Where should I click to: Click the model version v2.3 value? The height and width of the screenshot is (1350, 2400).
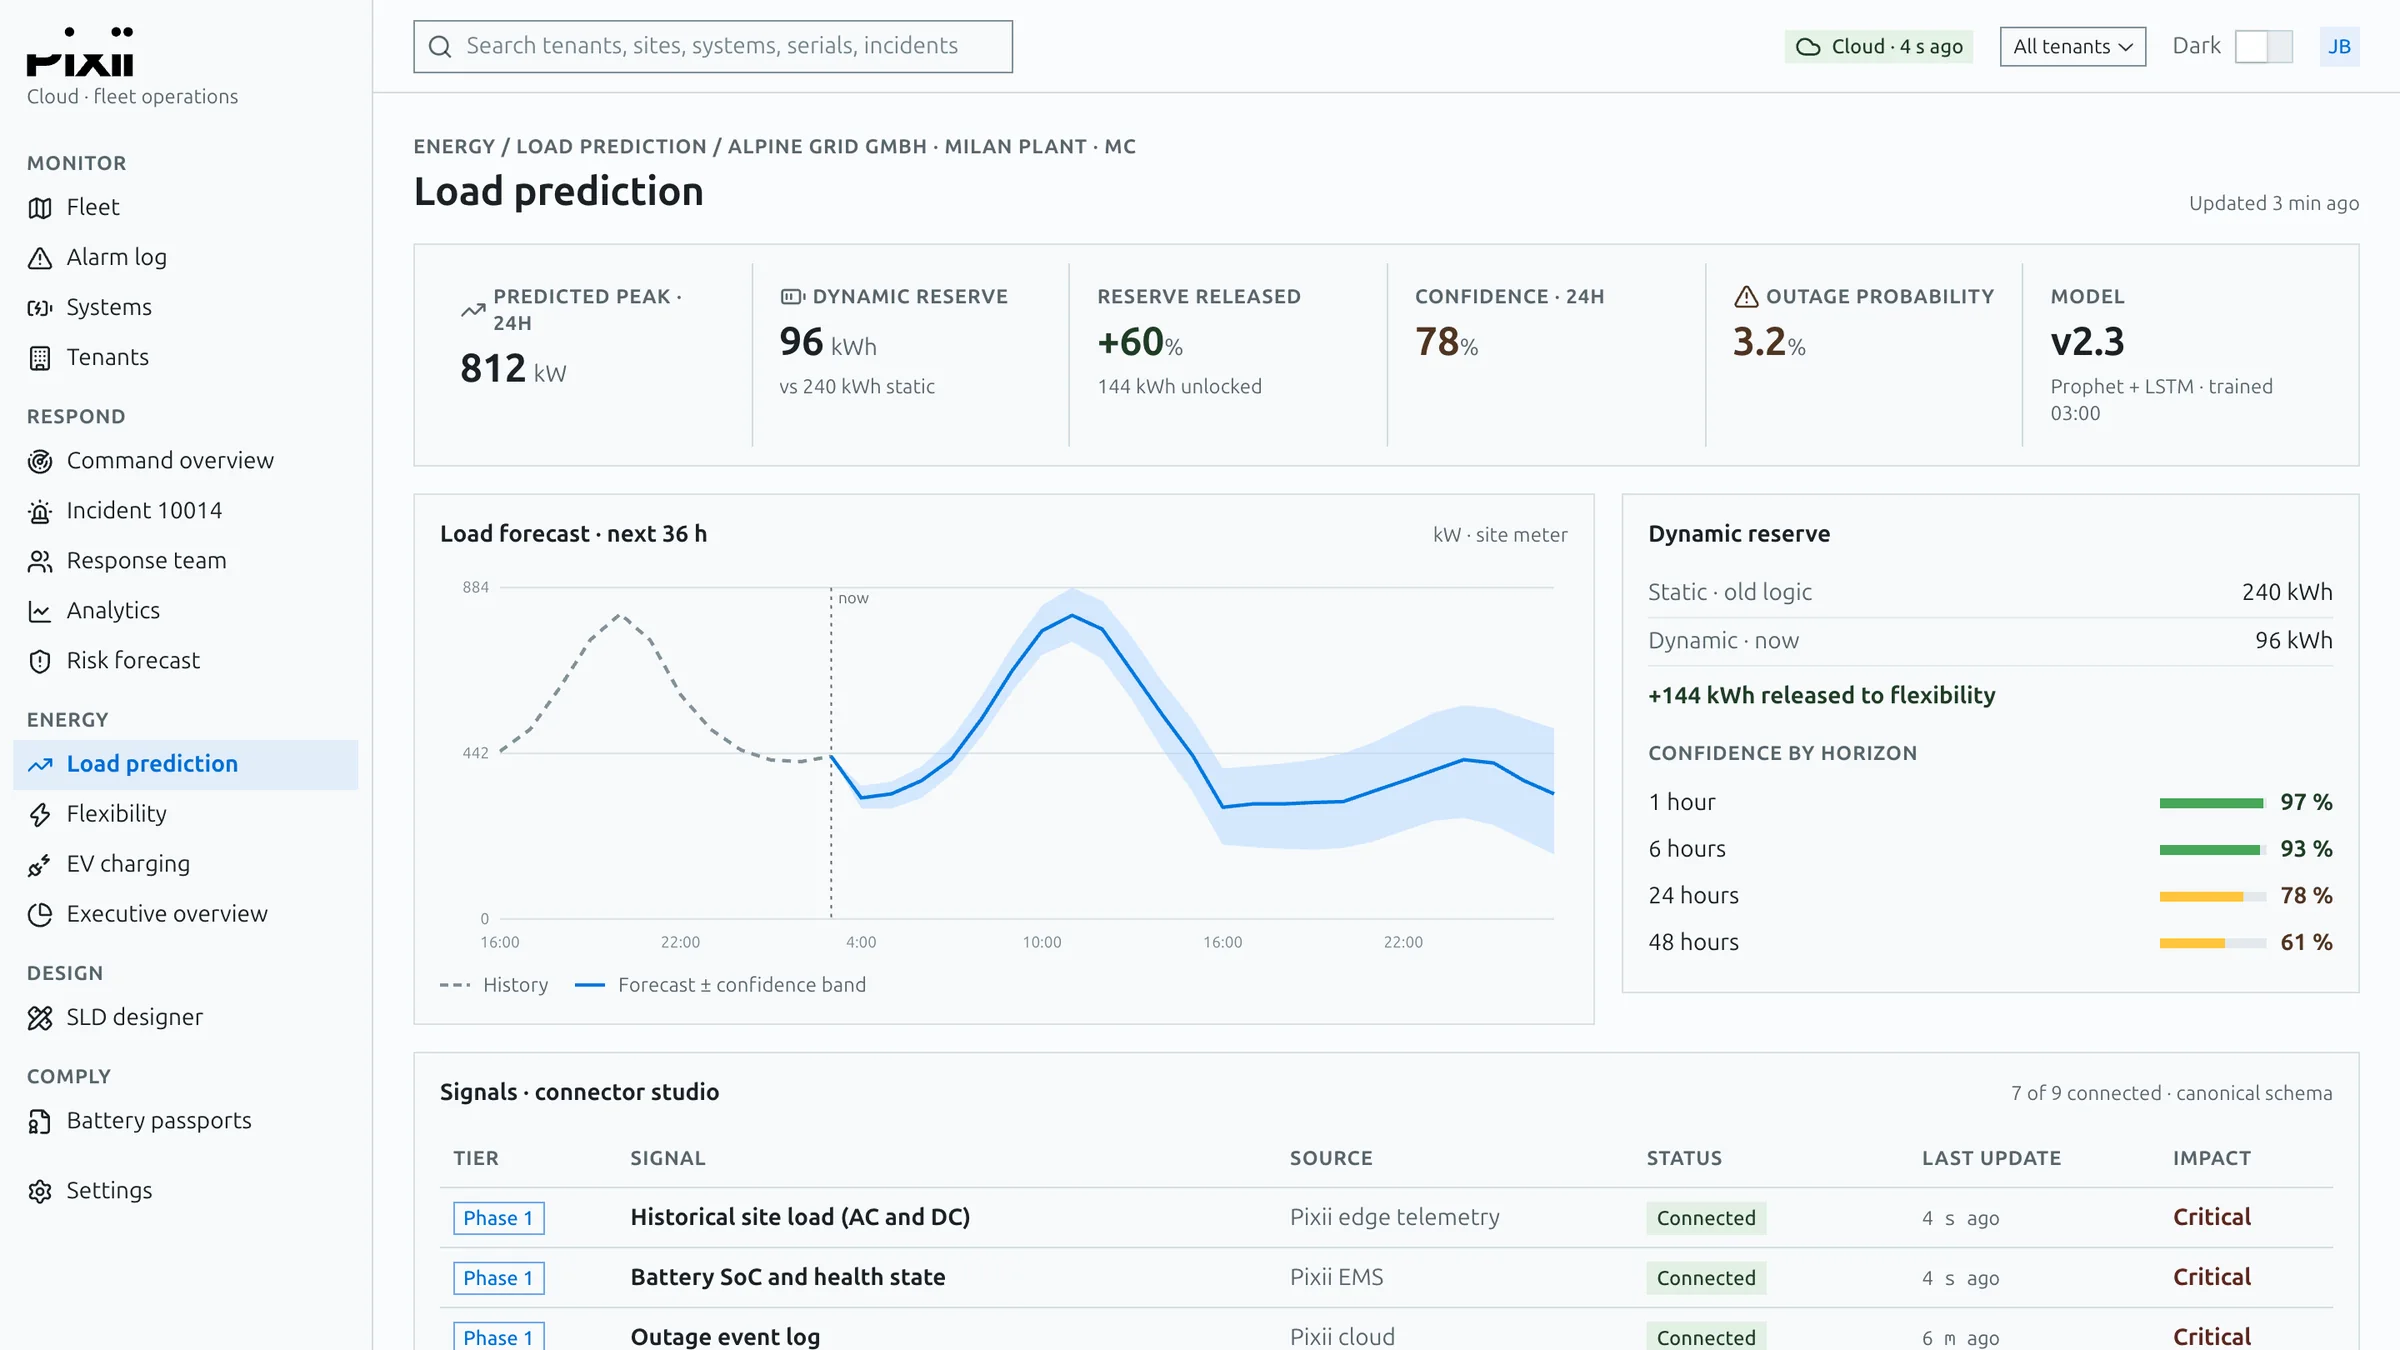click(x=2087, y=342)
